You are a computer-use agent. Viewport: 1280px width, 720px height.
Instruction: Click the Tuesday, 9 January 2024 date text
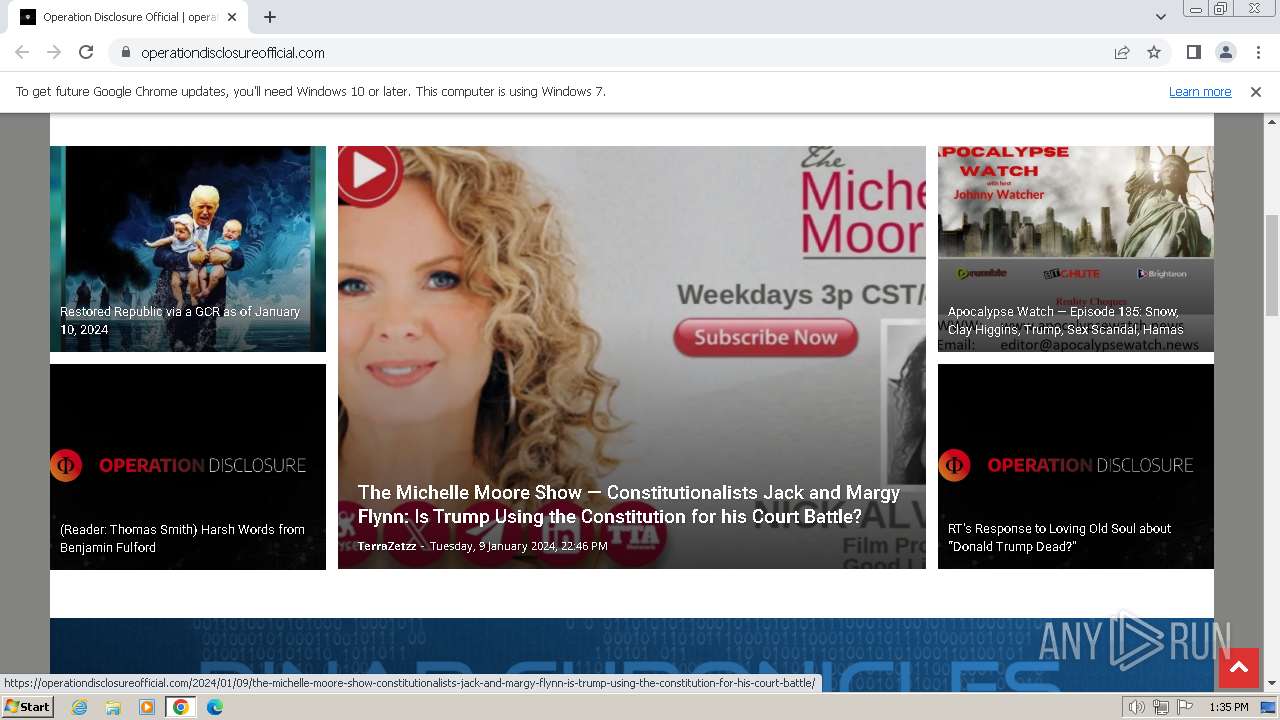coord(518,546)
